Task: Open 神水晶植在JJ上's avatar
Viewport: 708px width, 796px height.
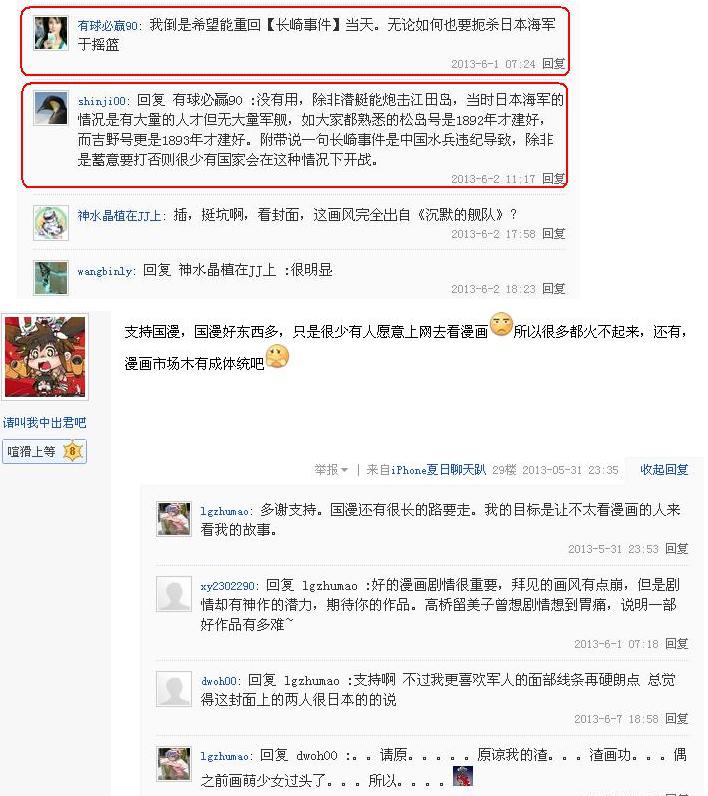Action: pos(51,222)
